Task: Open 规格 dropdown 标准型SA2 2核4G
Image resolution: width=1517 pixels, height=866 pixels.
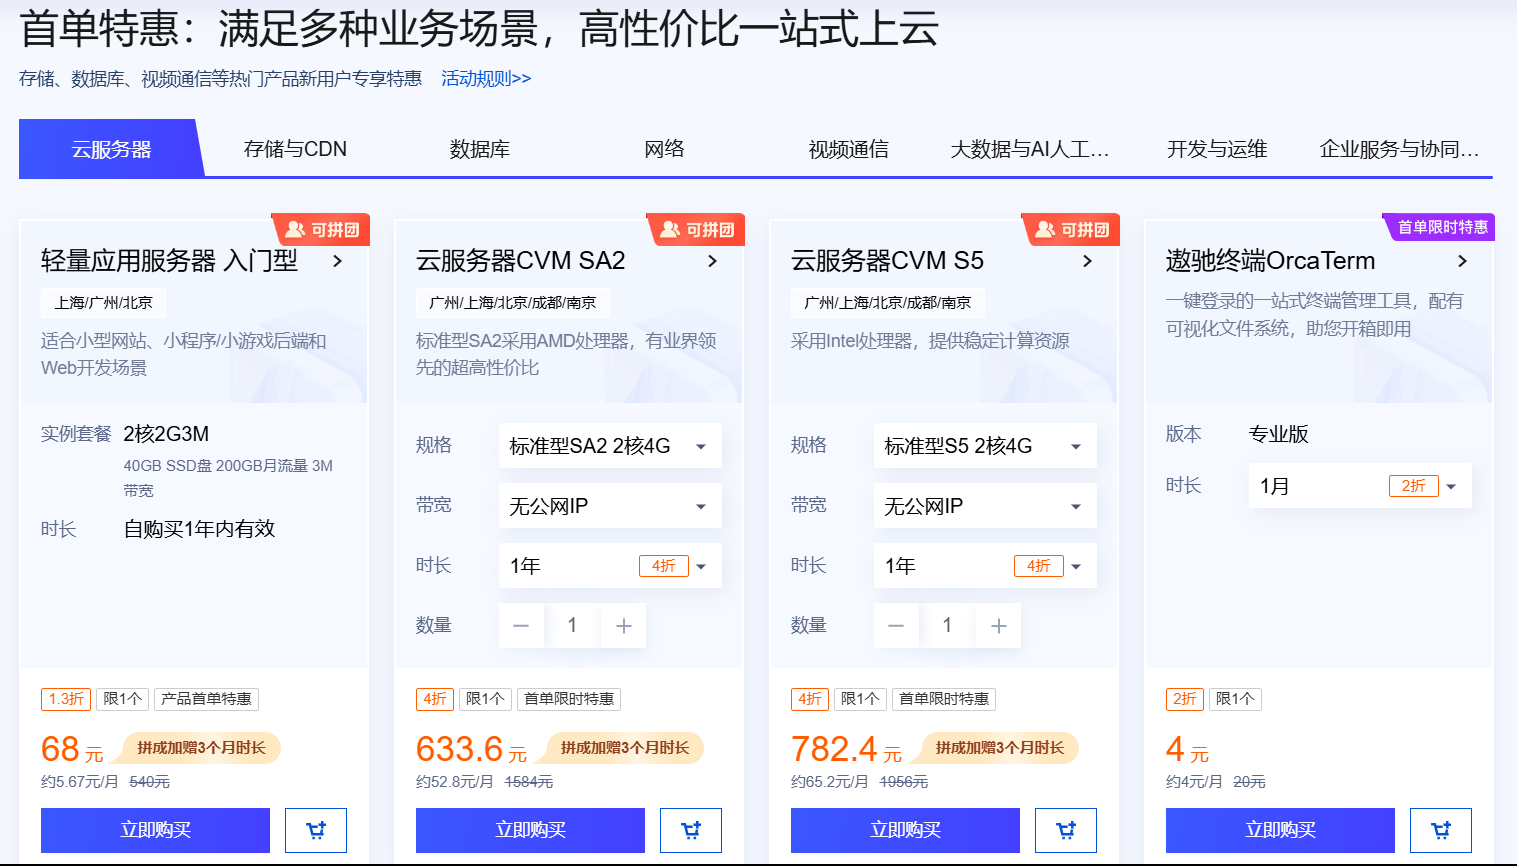Action: [610, 446]
